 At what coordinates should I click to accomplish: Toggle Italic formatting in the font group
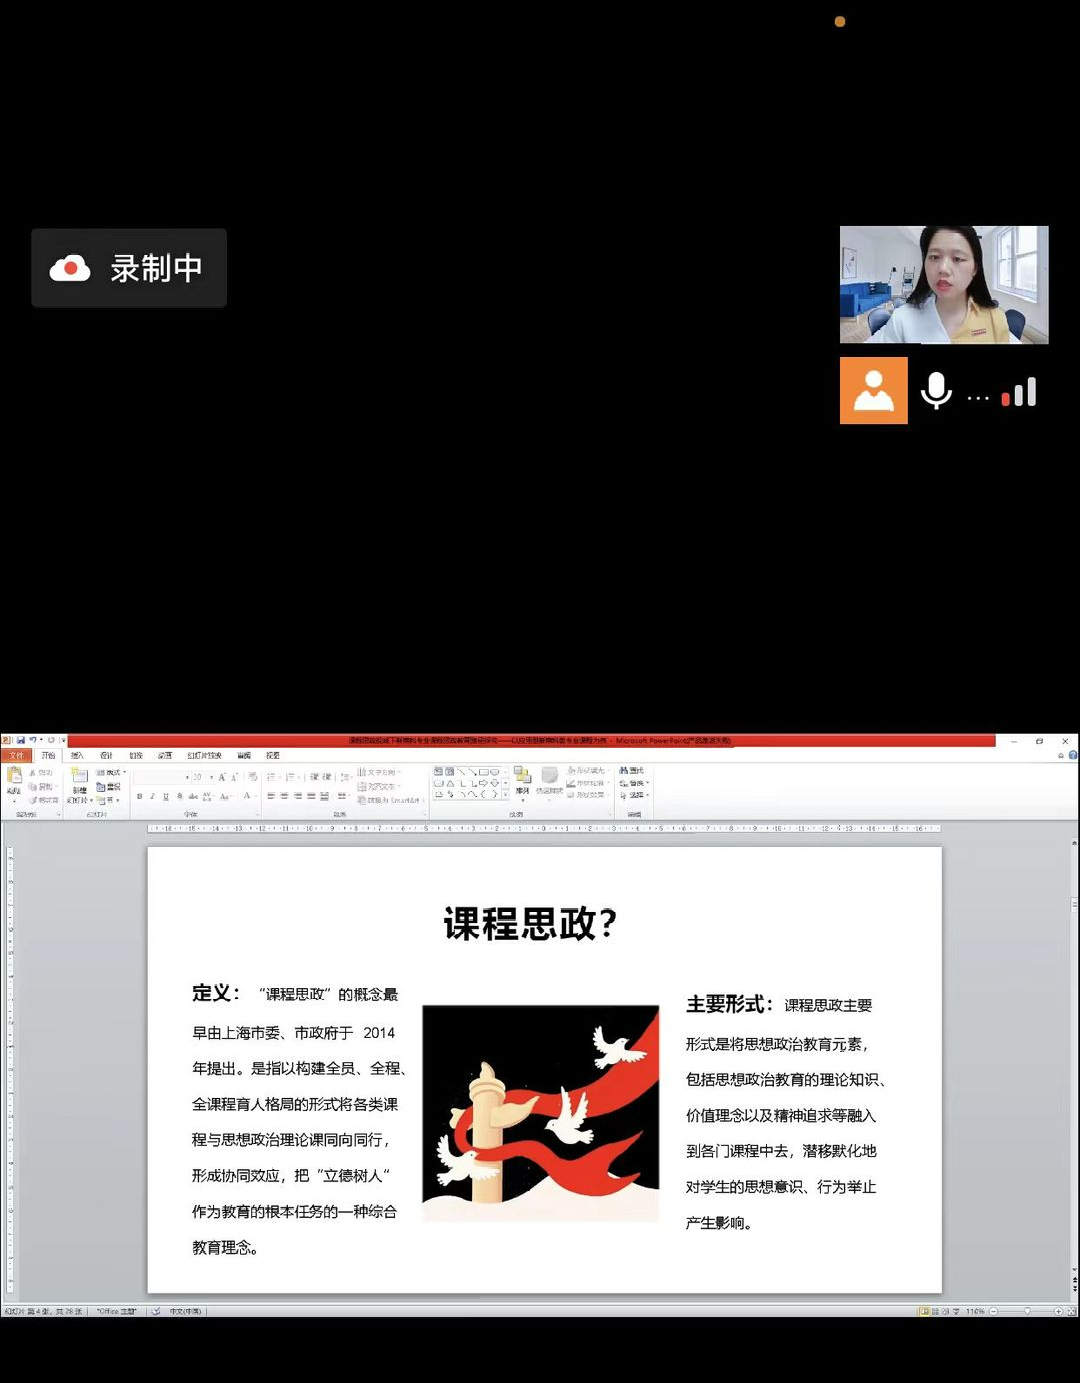pyautogui.click(x=152, y=796)
